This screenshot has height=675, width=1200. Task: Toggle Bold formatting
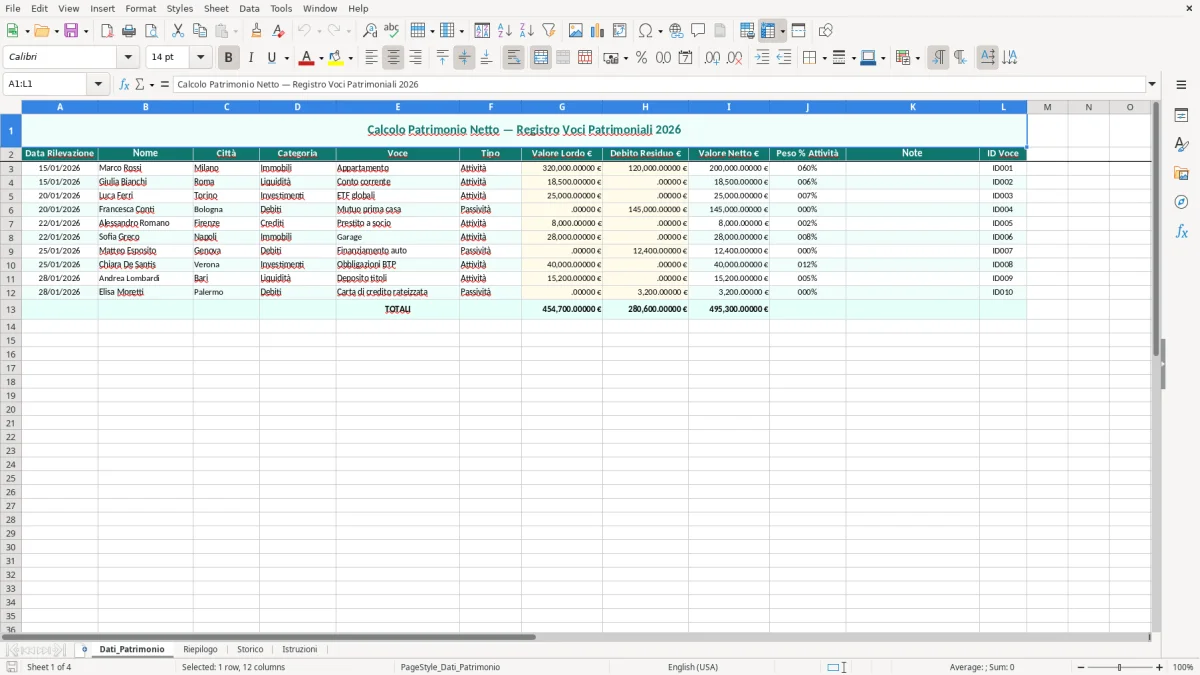pos(228,58)
